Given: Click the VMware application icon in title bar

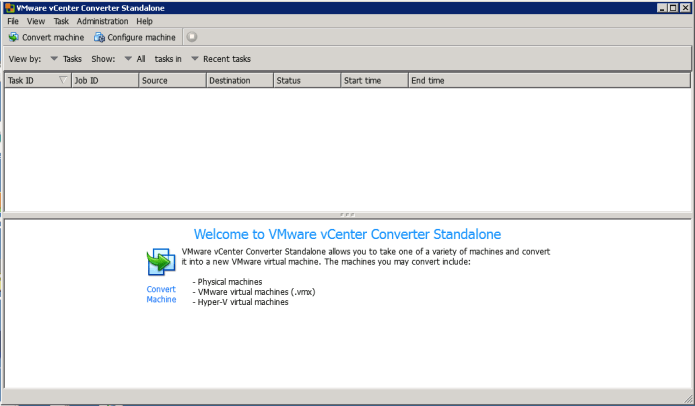Looking at the screenshot, I should coord(10,7).
